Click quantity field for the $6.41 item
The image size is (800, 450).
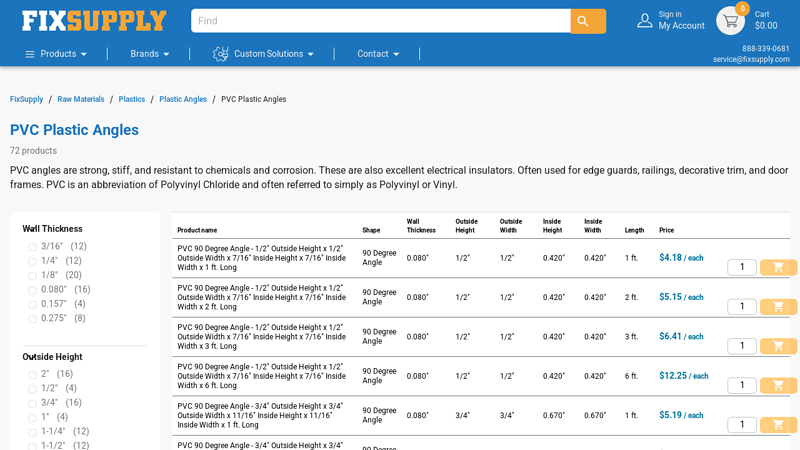[x=742, y=346]
